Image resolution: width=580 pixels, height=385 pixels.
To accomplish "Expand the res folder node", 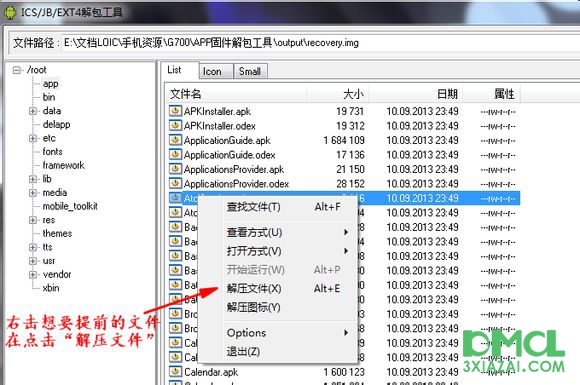I will click(x=33, y=220).
